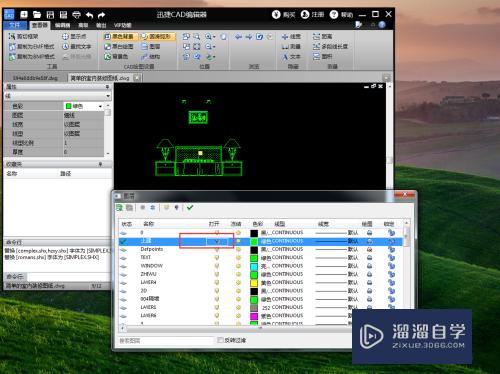
Task: Click the Show points (显示点) tool
Action: [x=74, y=36]
